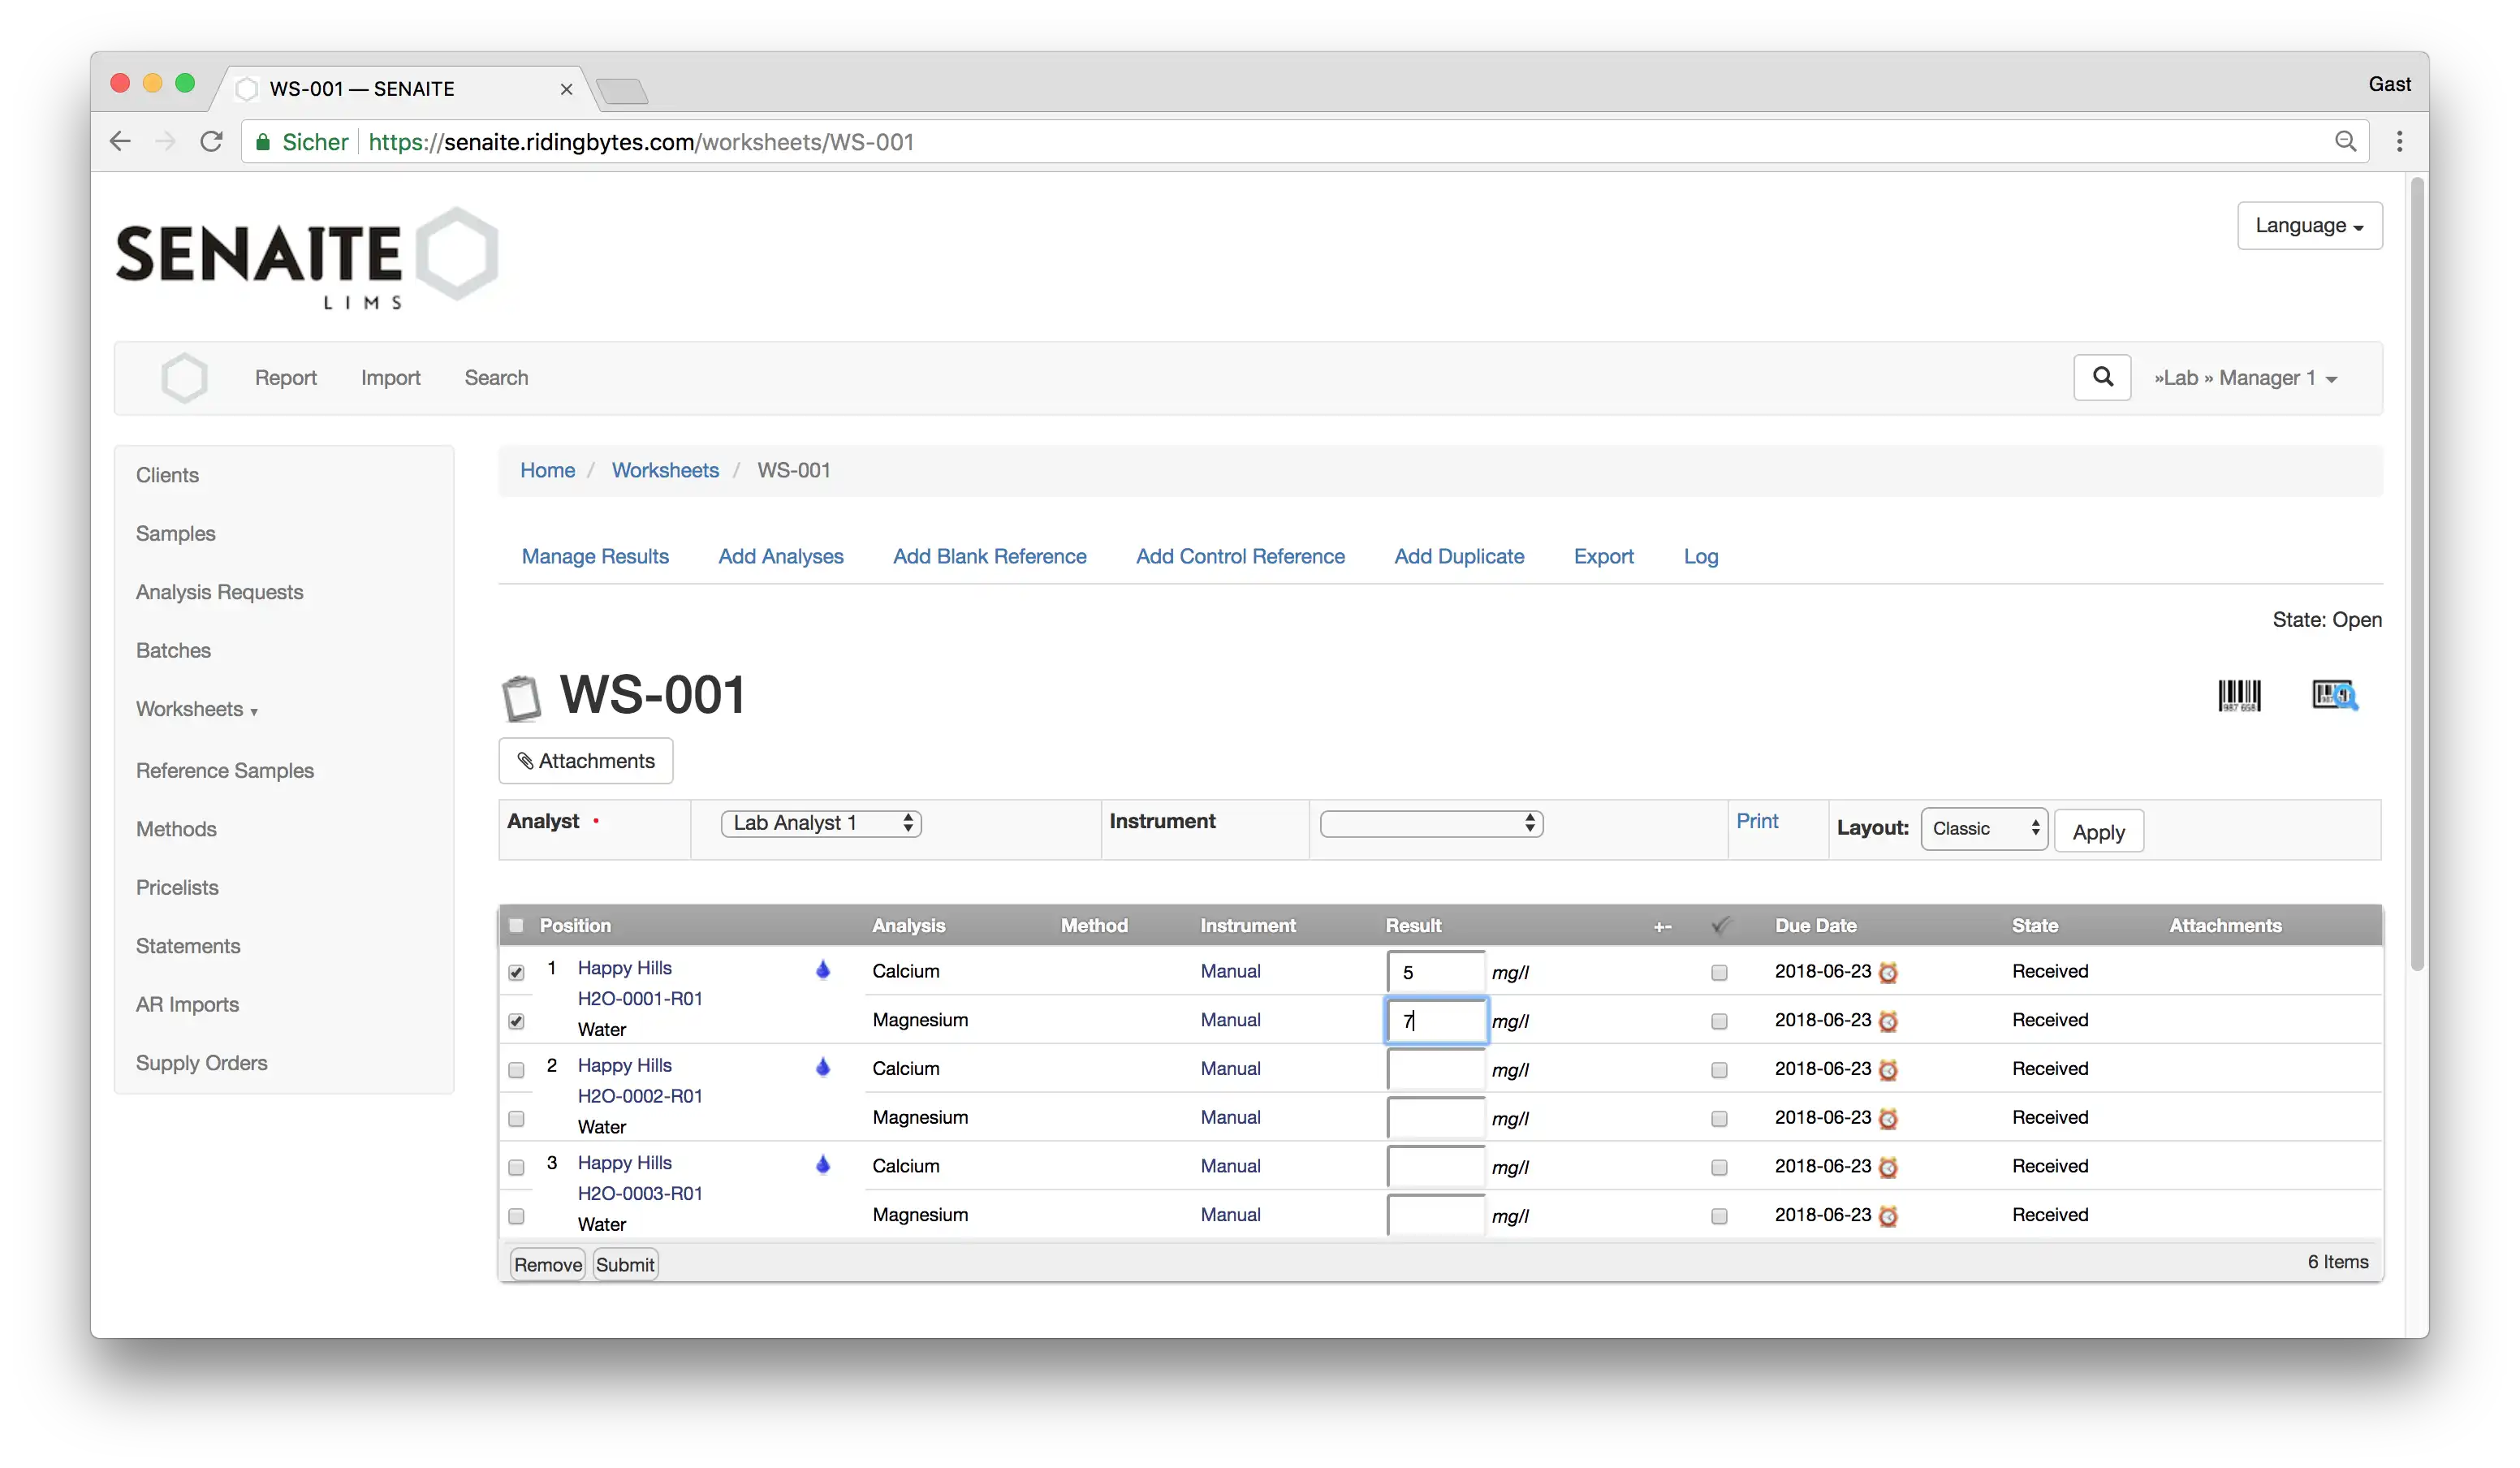Toggle checkbox for position 1 Happy Hills row
This screenshot has width=2520, height=1468.
pos(516,970)
